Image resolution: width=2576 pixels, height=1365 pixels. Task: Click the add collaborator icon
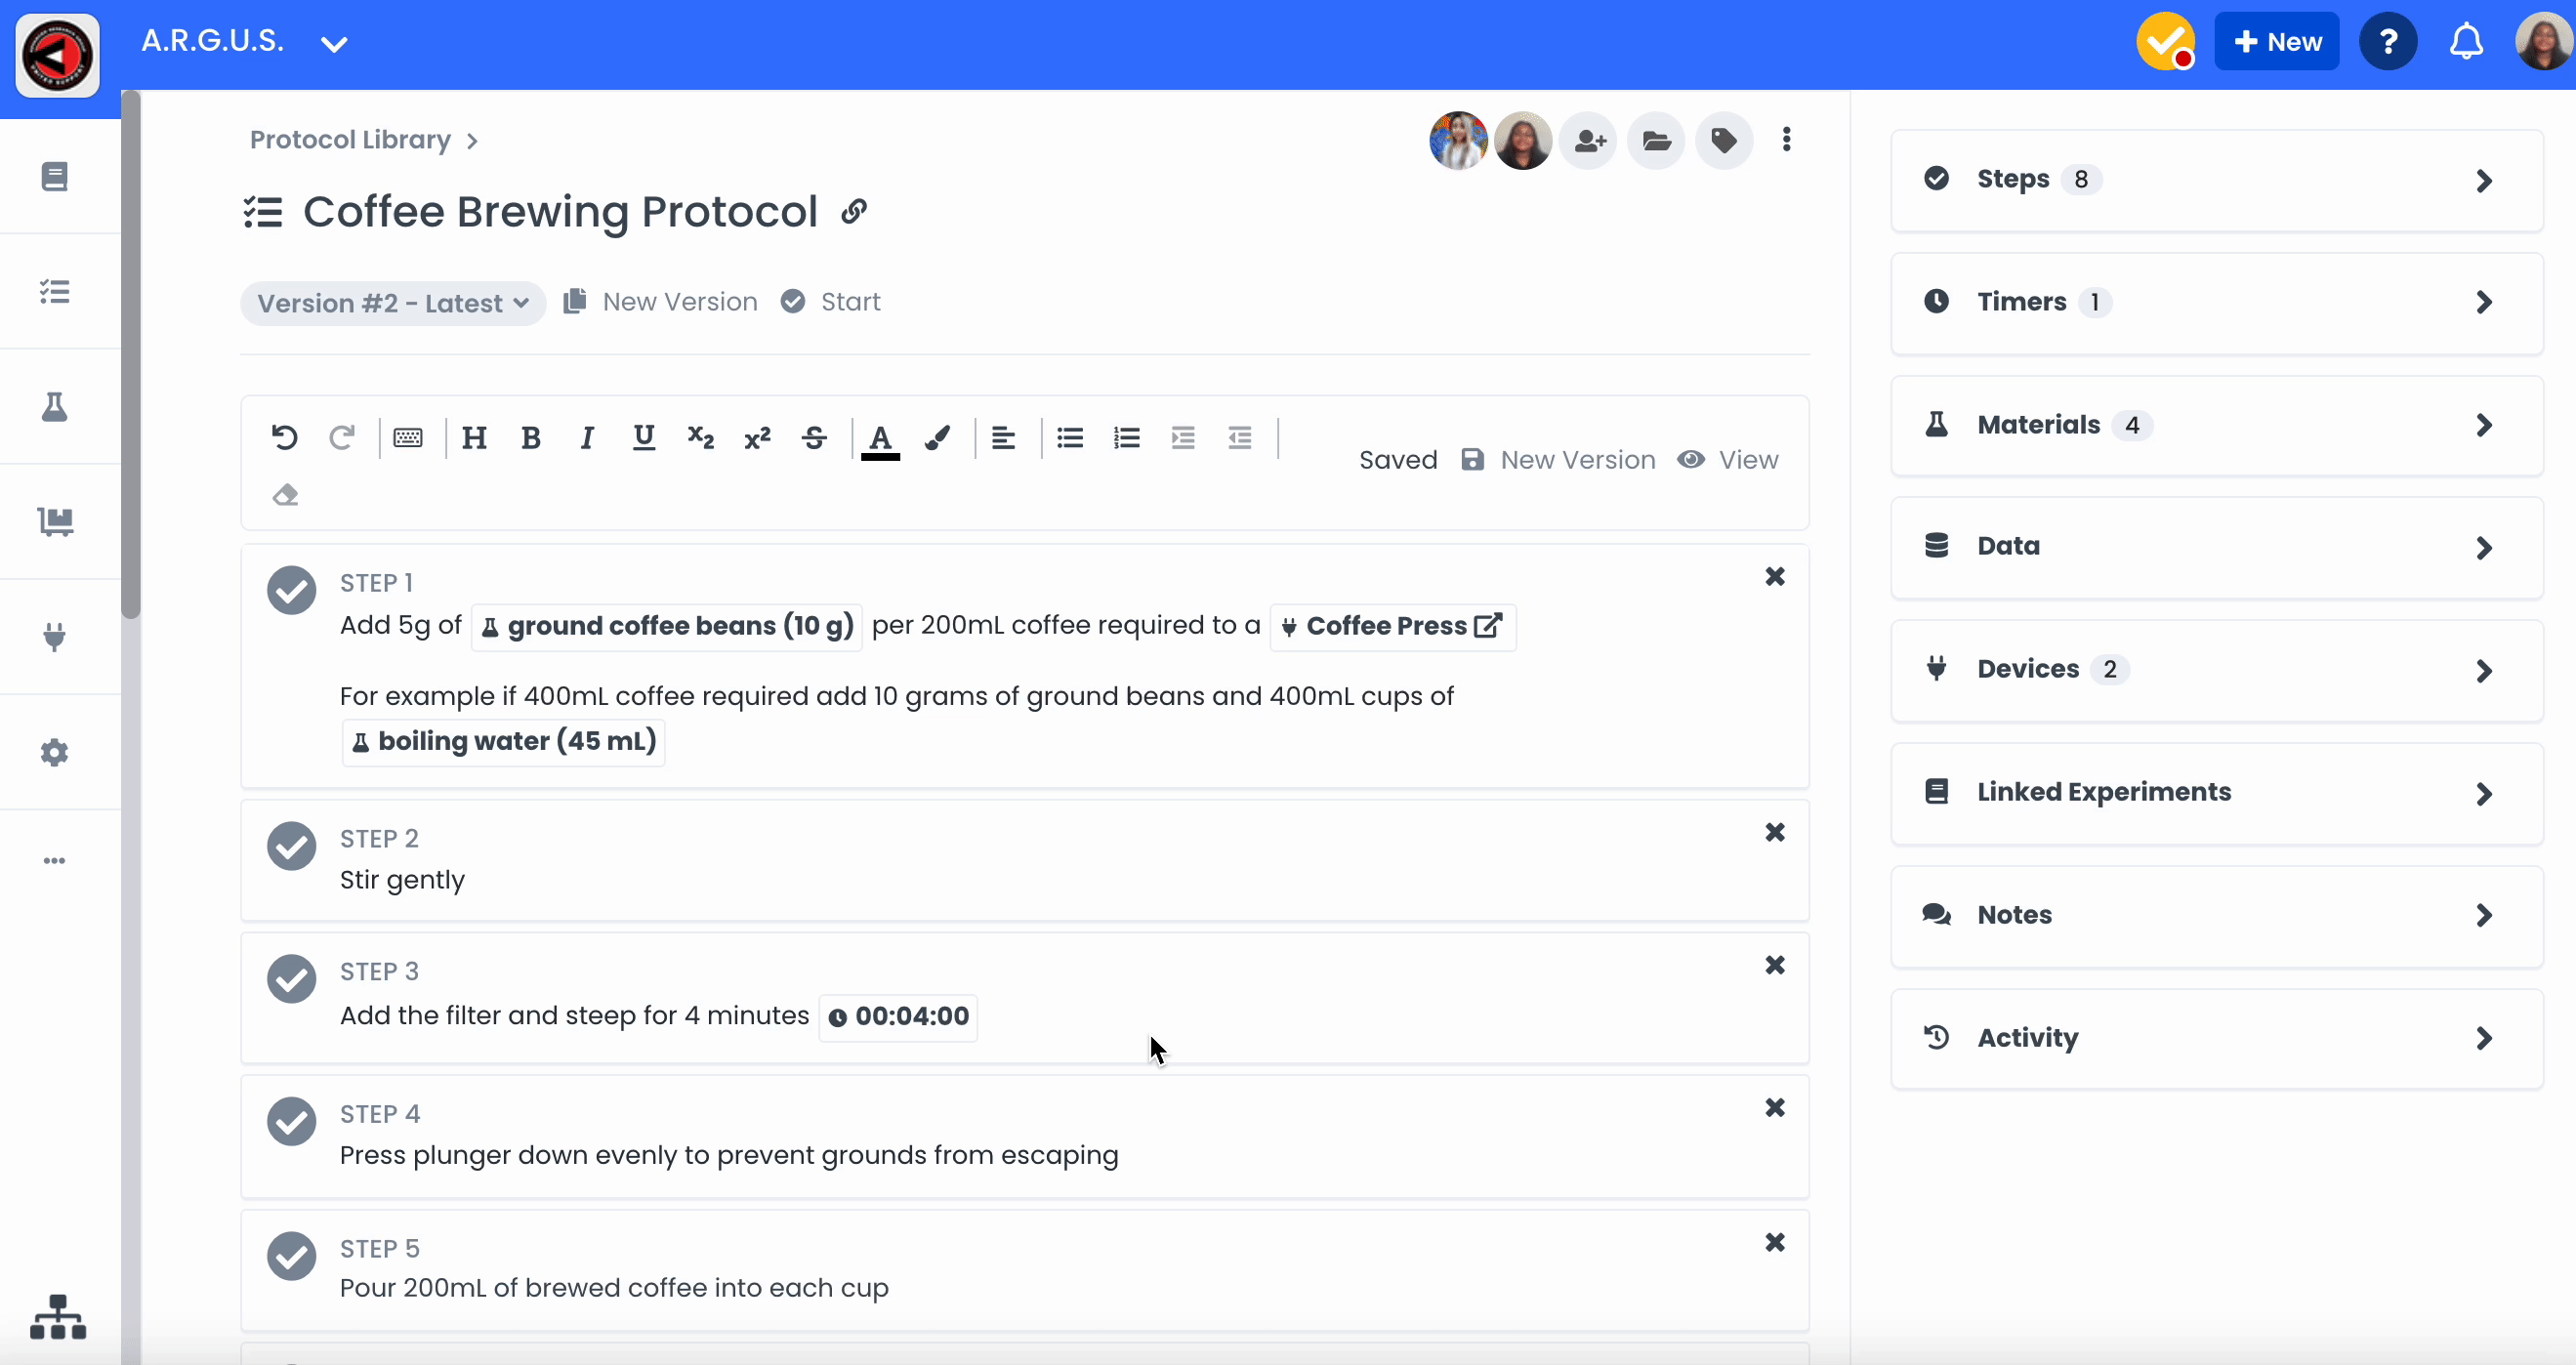(x=1589, y=141)
